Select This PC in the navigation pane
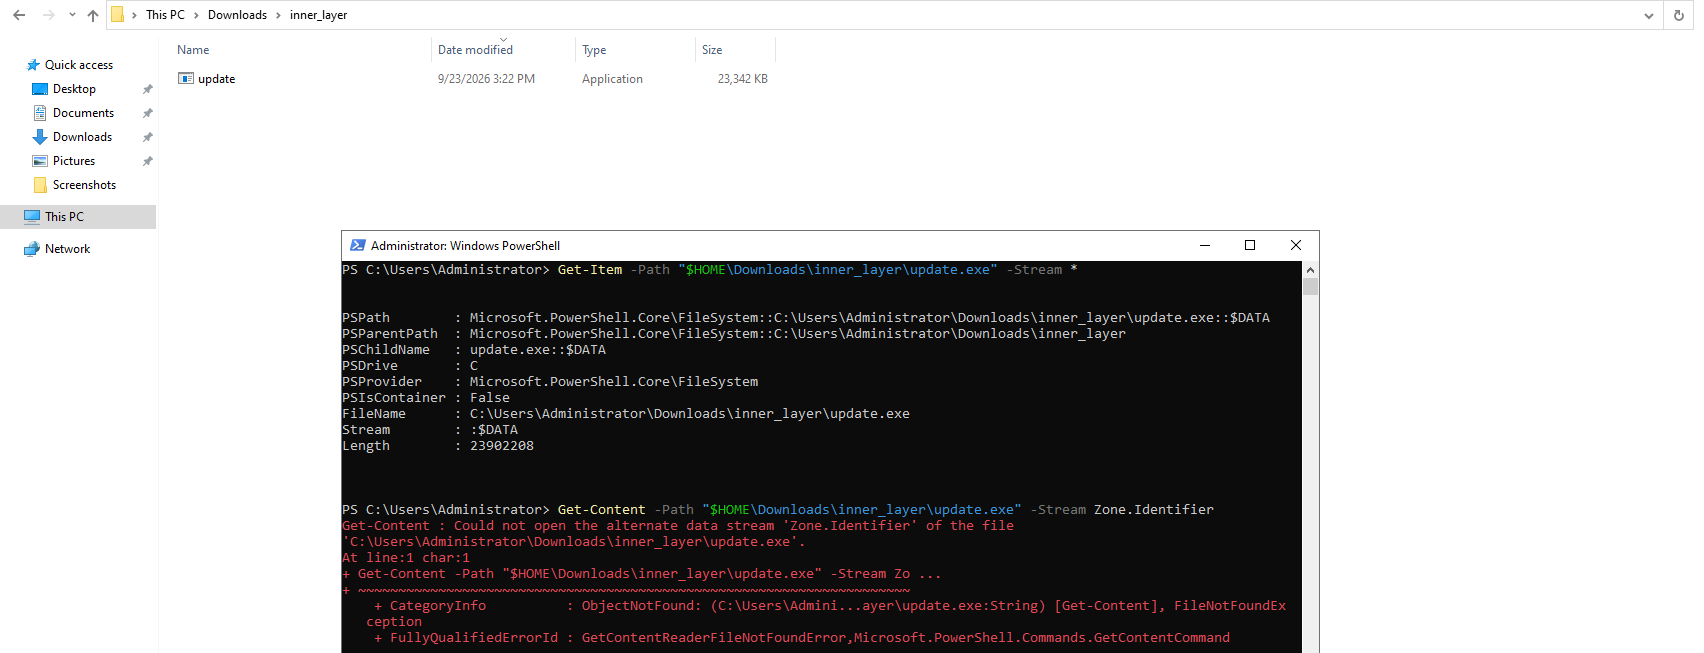 (64, 217)
